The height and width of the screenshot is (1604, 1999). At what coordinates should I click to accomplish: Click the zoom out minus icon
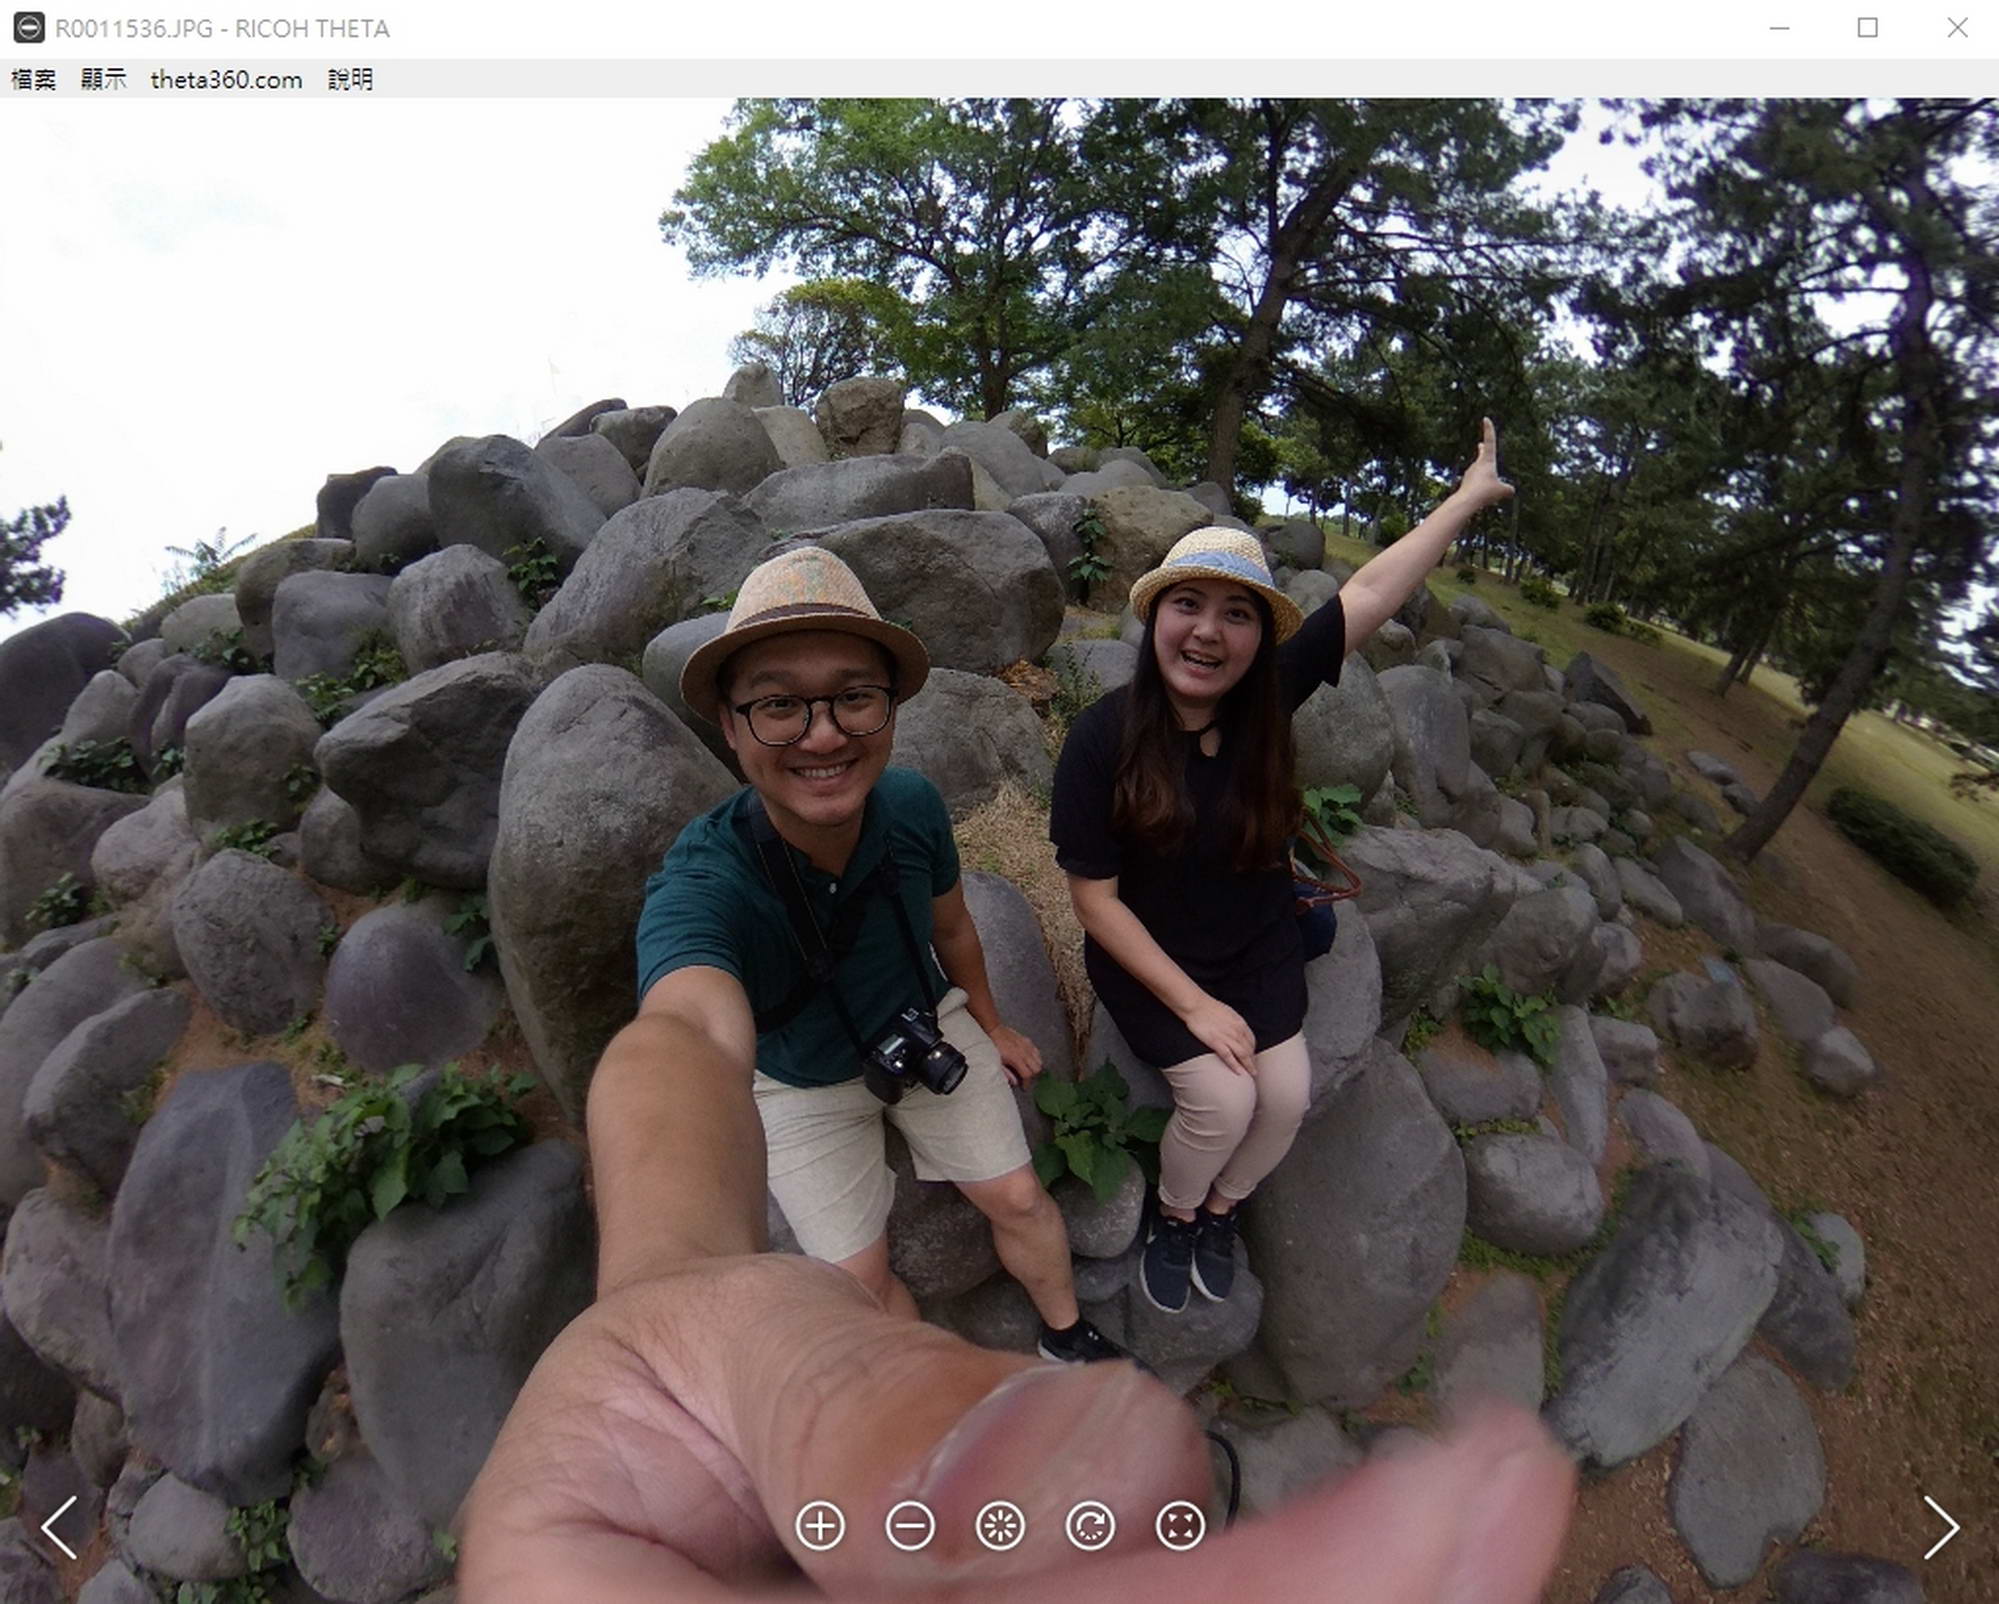(910, 1526)
